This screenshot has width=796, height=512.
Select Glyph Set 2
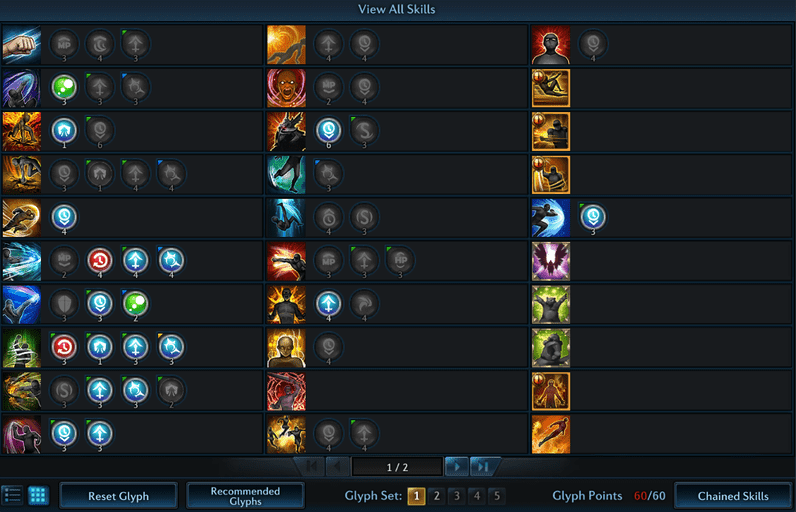click(x=437, y=496)
